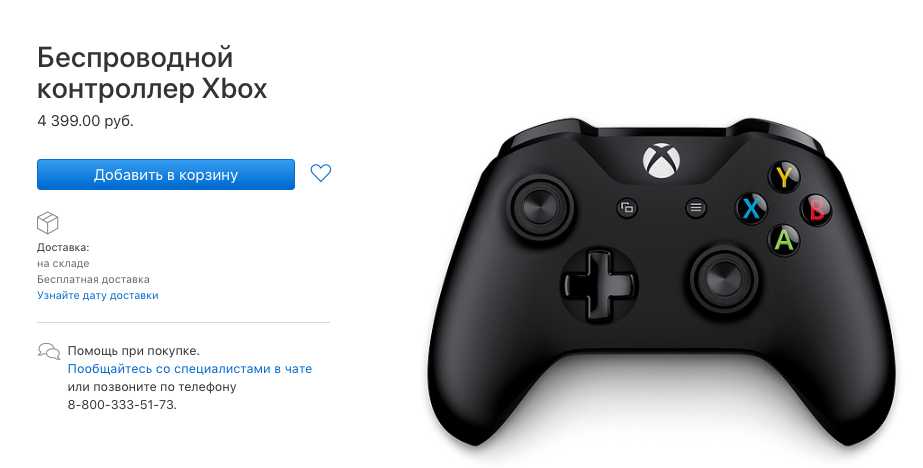Open the 'Пообщайтесь со специалистами в чате' link
Viewport: 923px width, 468px height.
click(x=190, y=369)
